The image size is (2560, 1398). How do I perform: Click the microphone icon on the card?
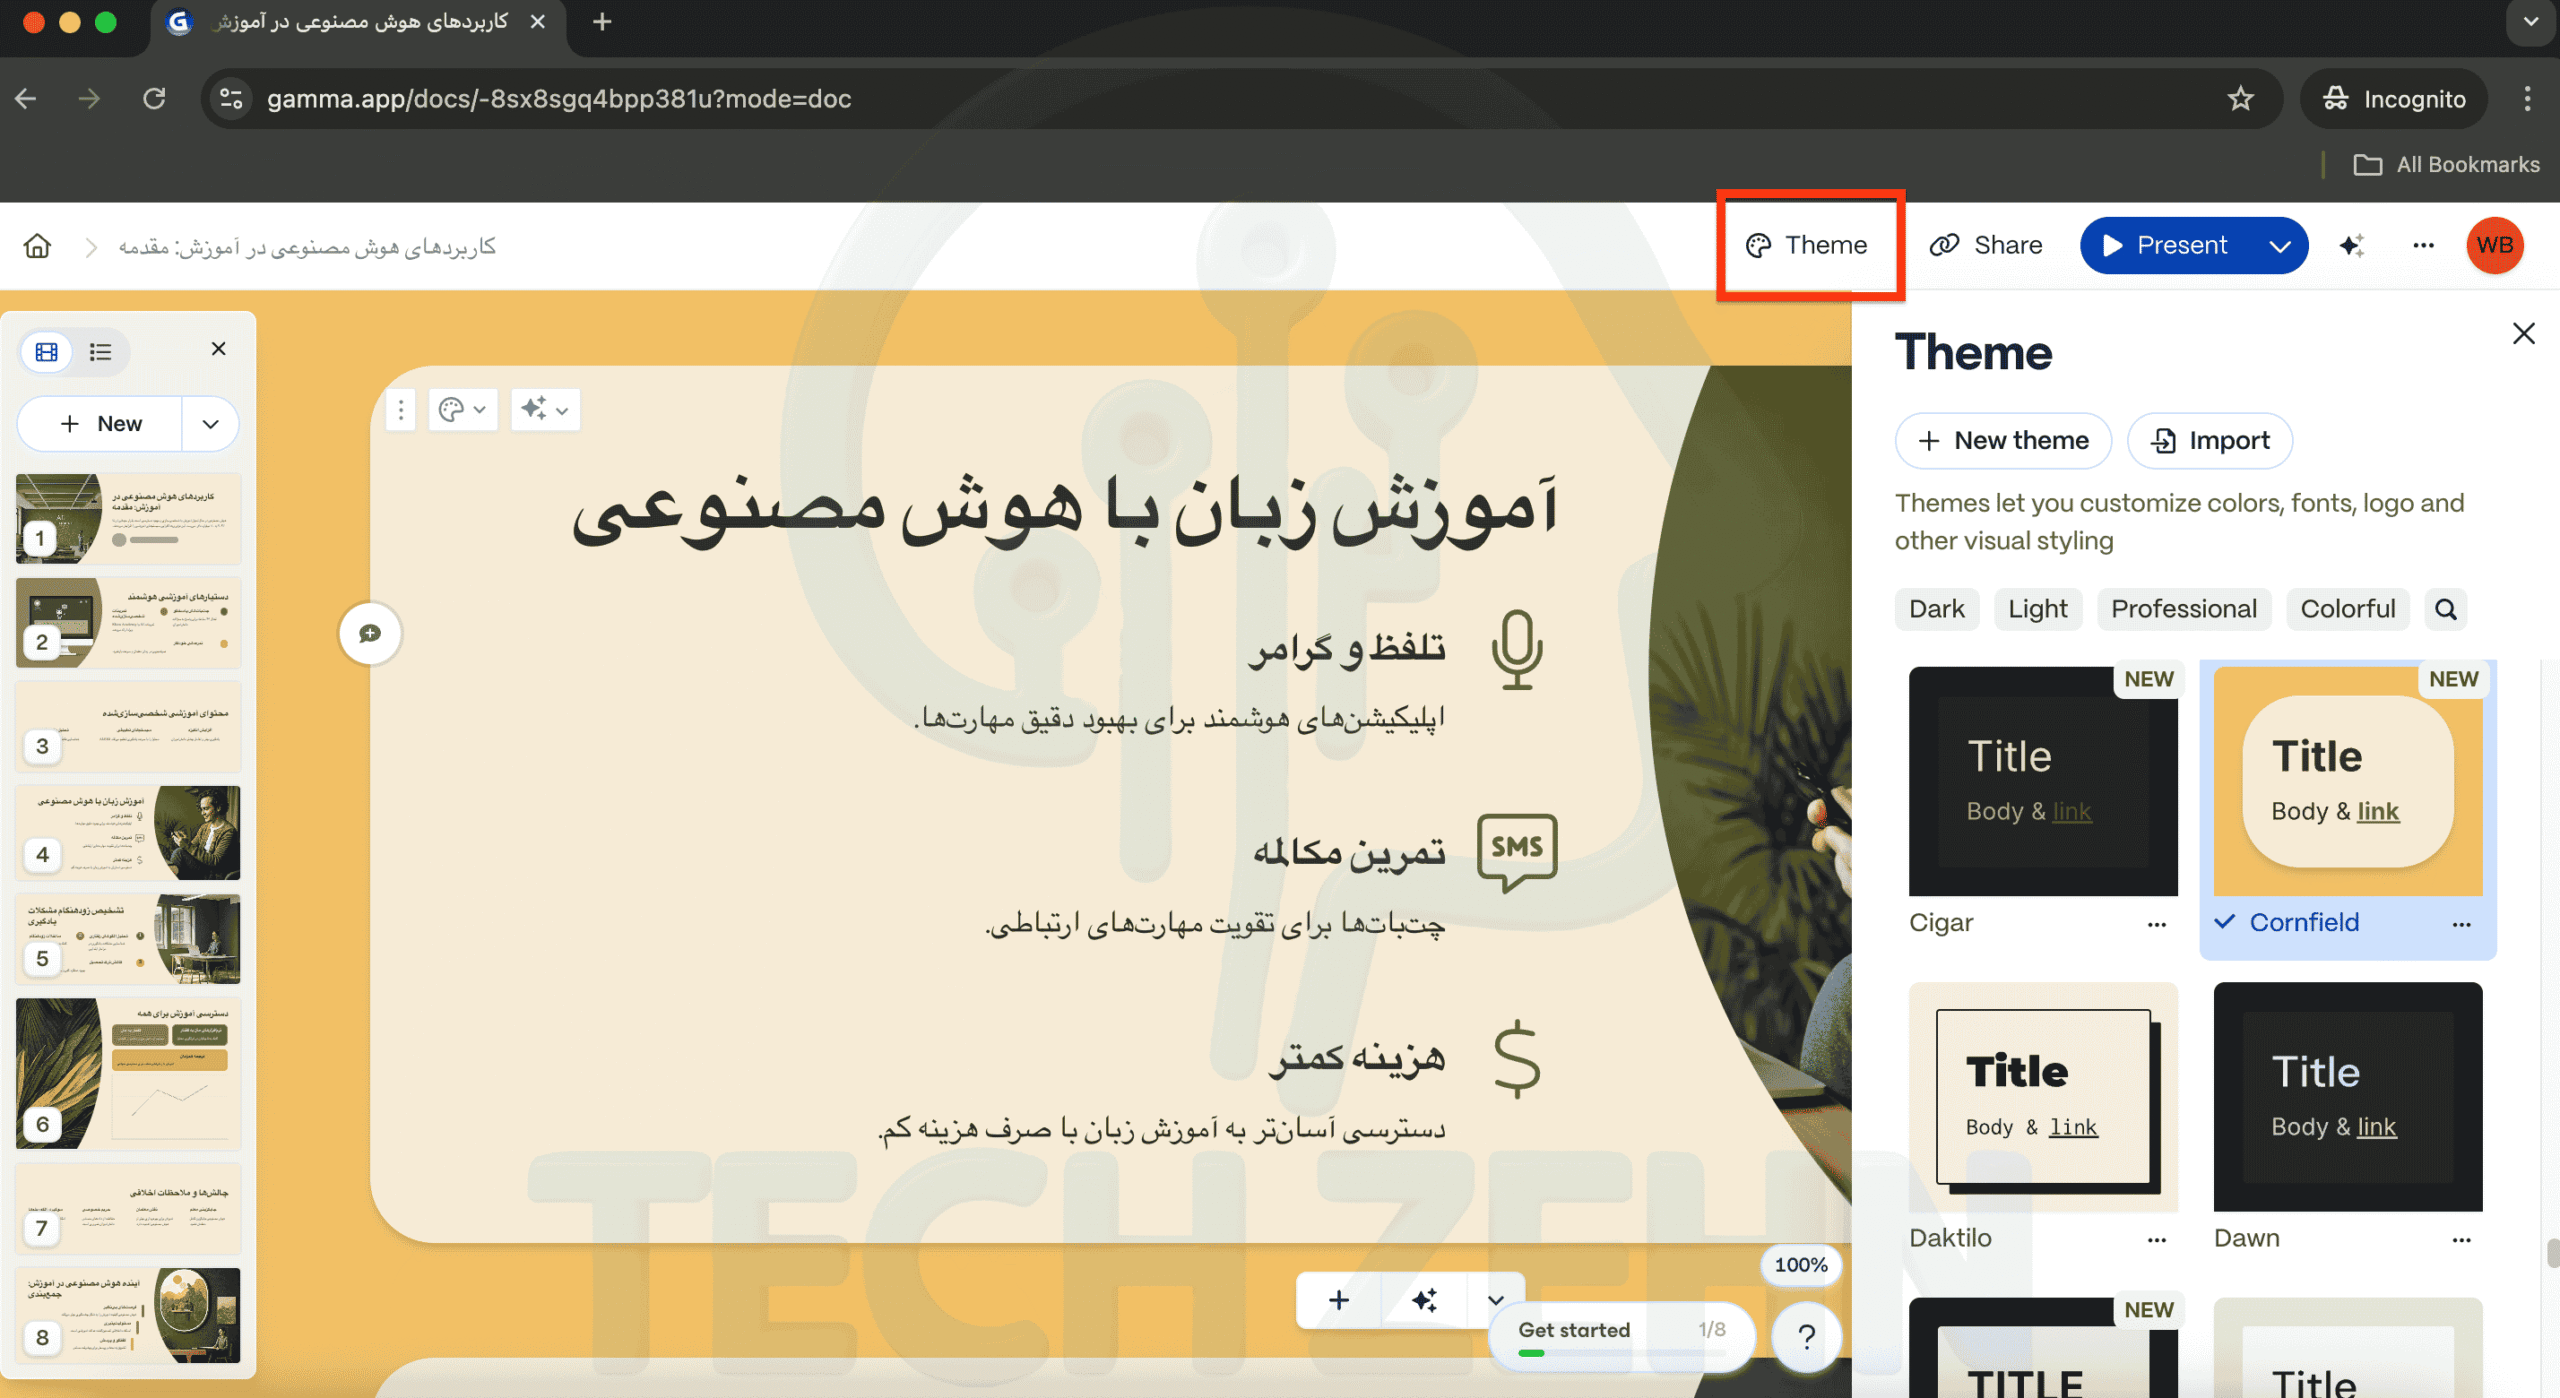point(1517,649)
